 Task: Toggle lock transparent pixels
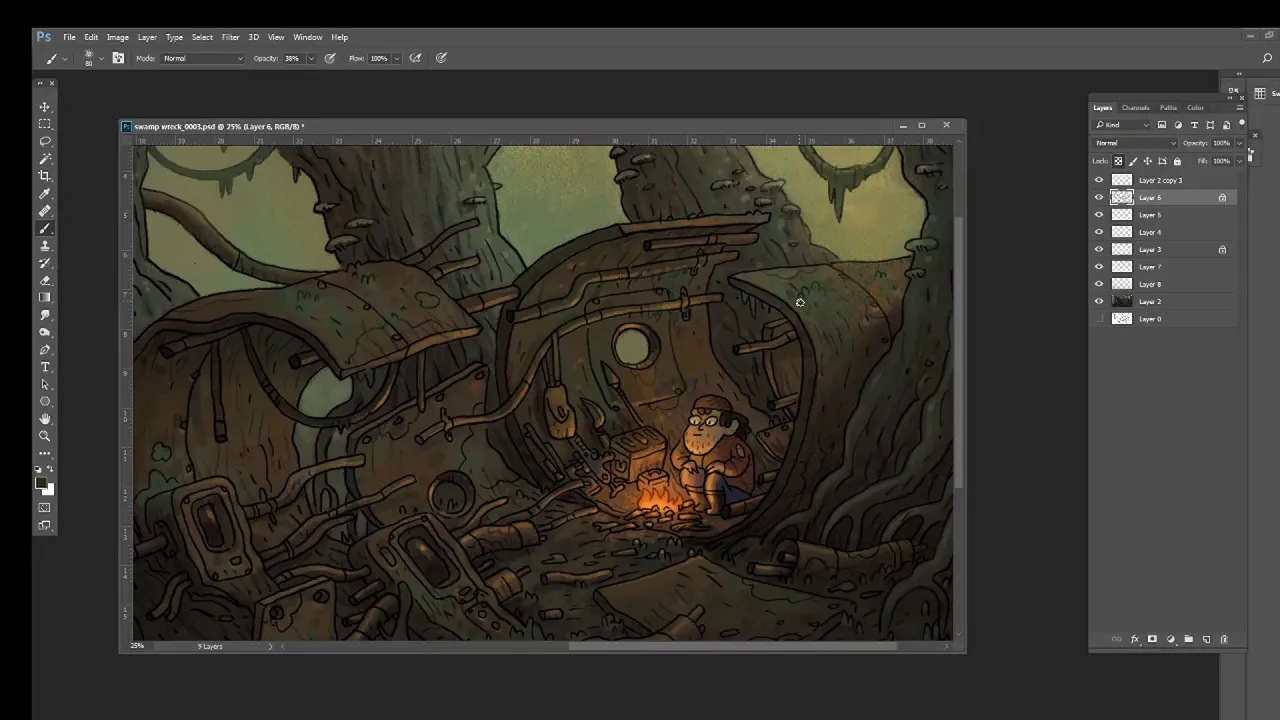pos(1118,161)
